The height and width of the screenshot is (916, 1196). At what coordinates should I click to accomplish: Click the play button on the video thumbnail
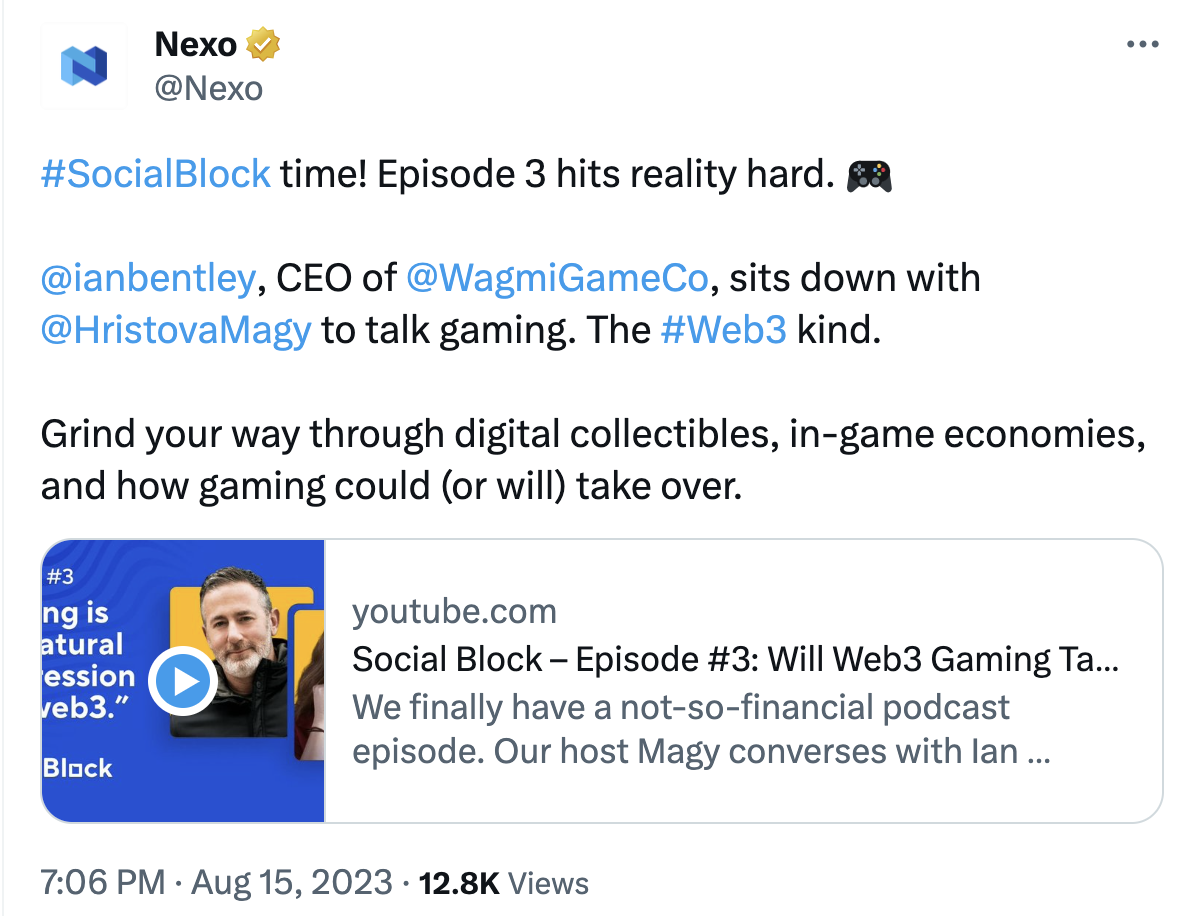tap(183, 681)
